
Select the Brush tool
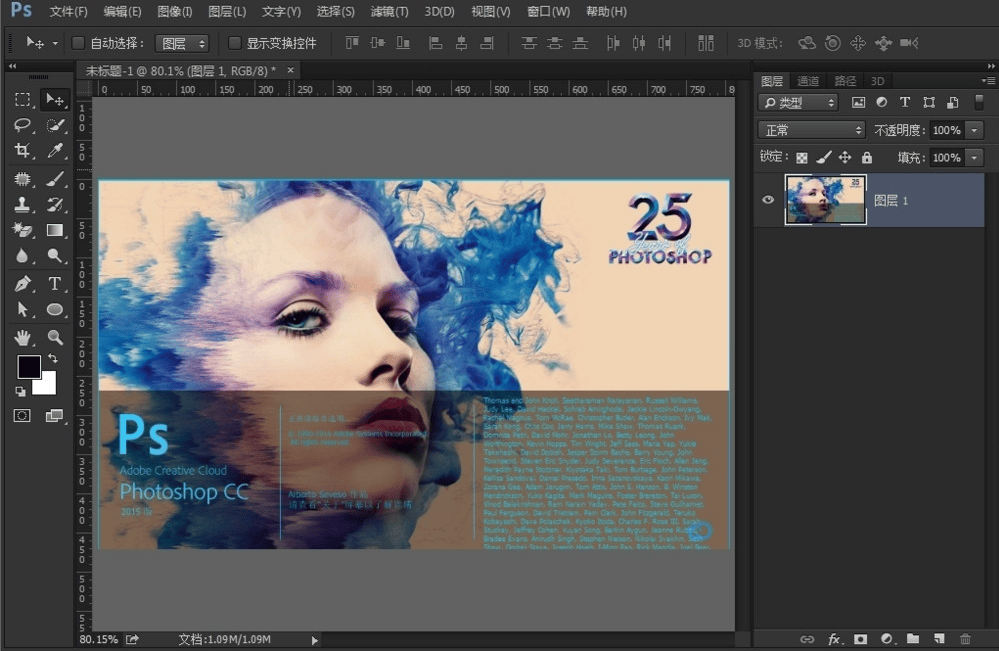[x=55, y=179]
